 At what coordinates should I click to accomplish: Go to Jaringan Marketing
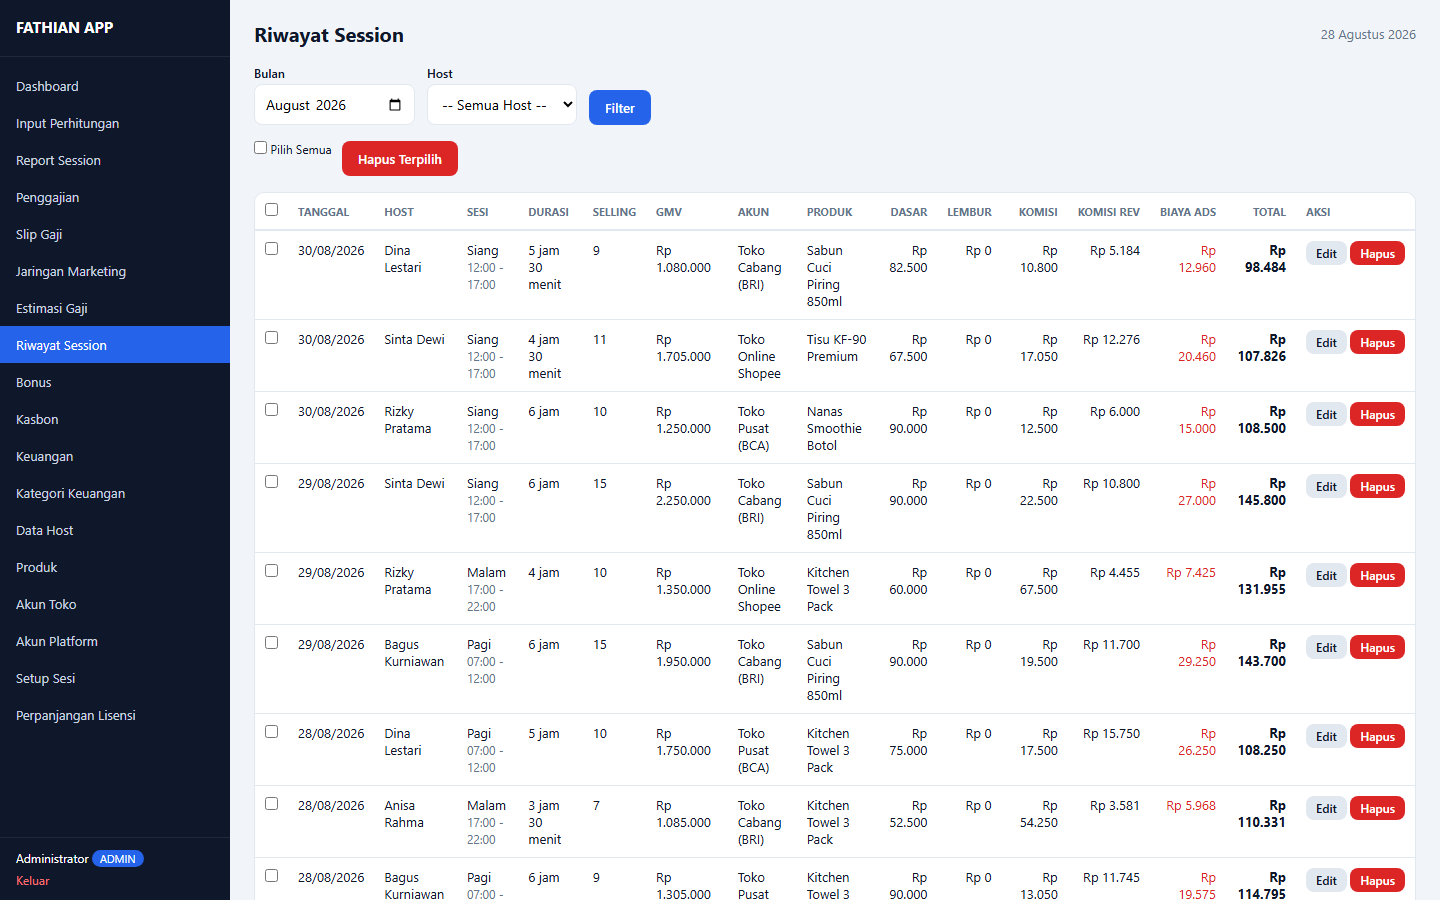click(115, 271)
